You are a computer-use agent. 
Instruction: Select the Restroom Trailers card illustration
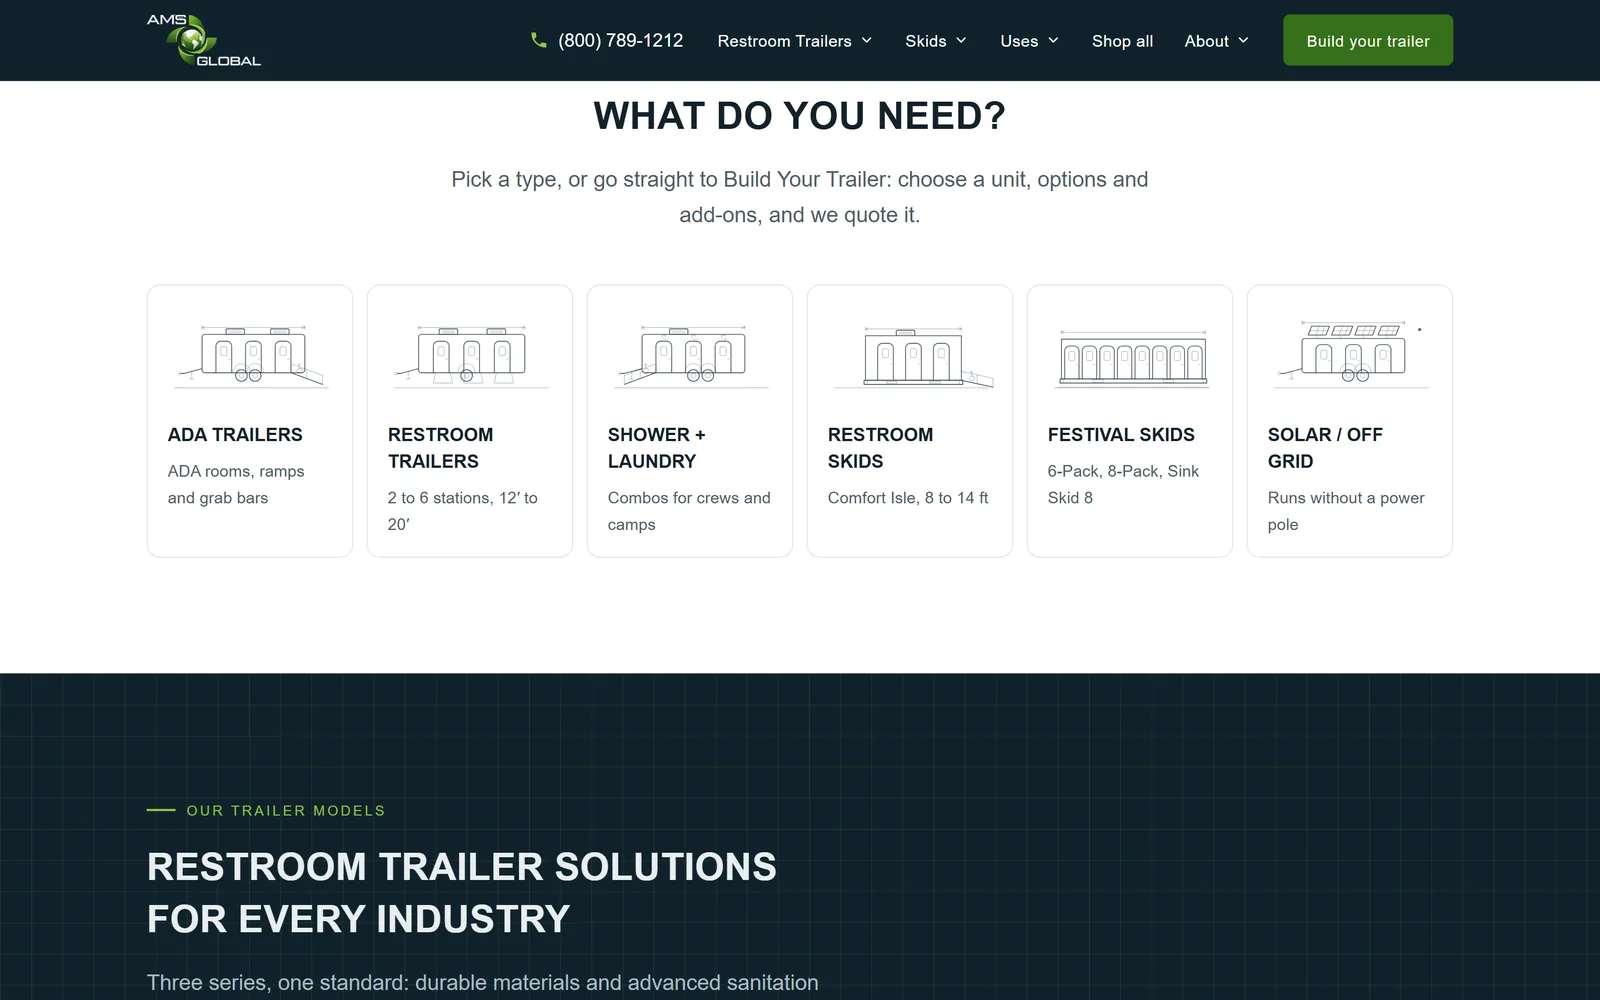click(470, 355)
